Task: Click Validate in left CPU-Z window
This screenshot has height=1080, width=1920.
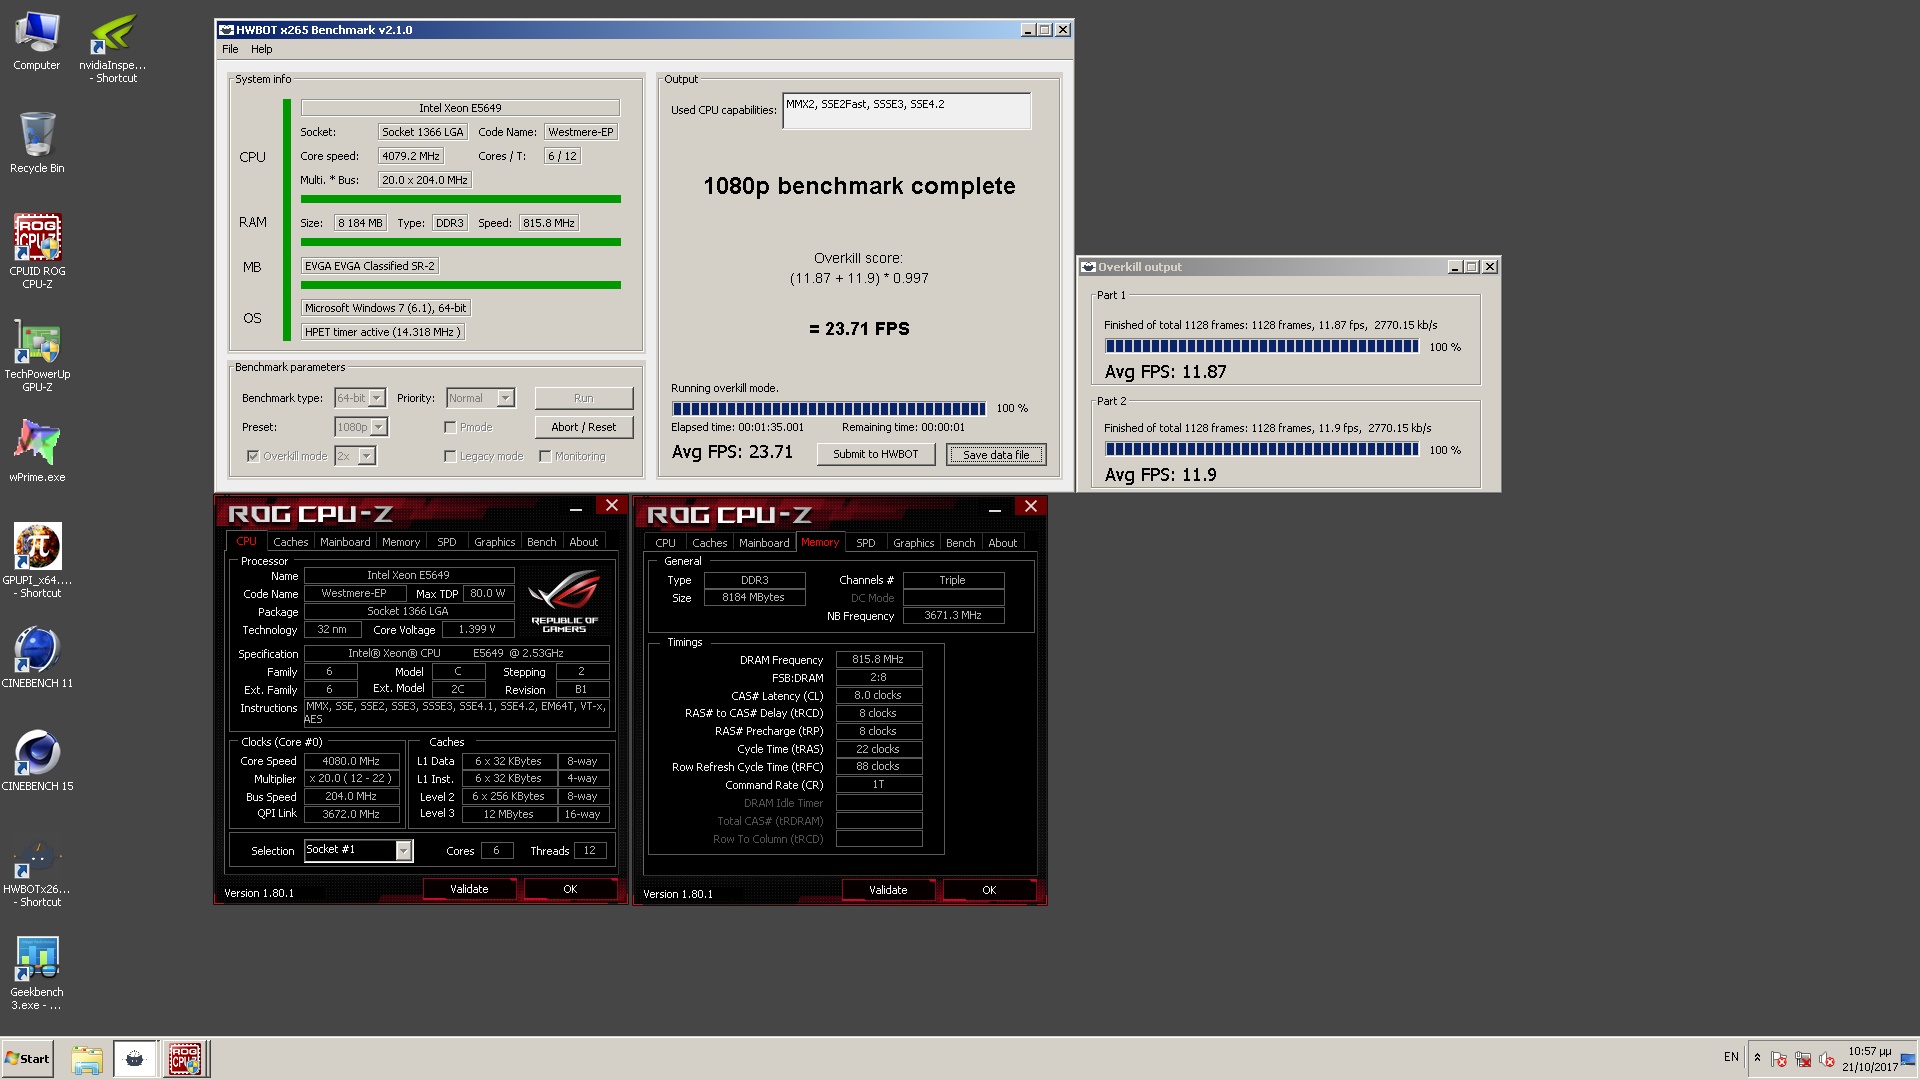Action: (x=469, y=889)
